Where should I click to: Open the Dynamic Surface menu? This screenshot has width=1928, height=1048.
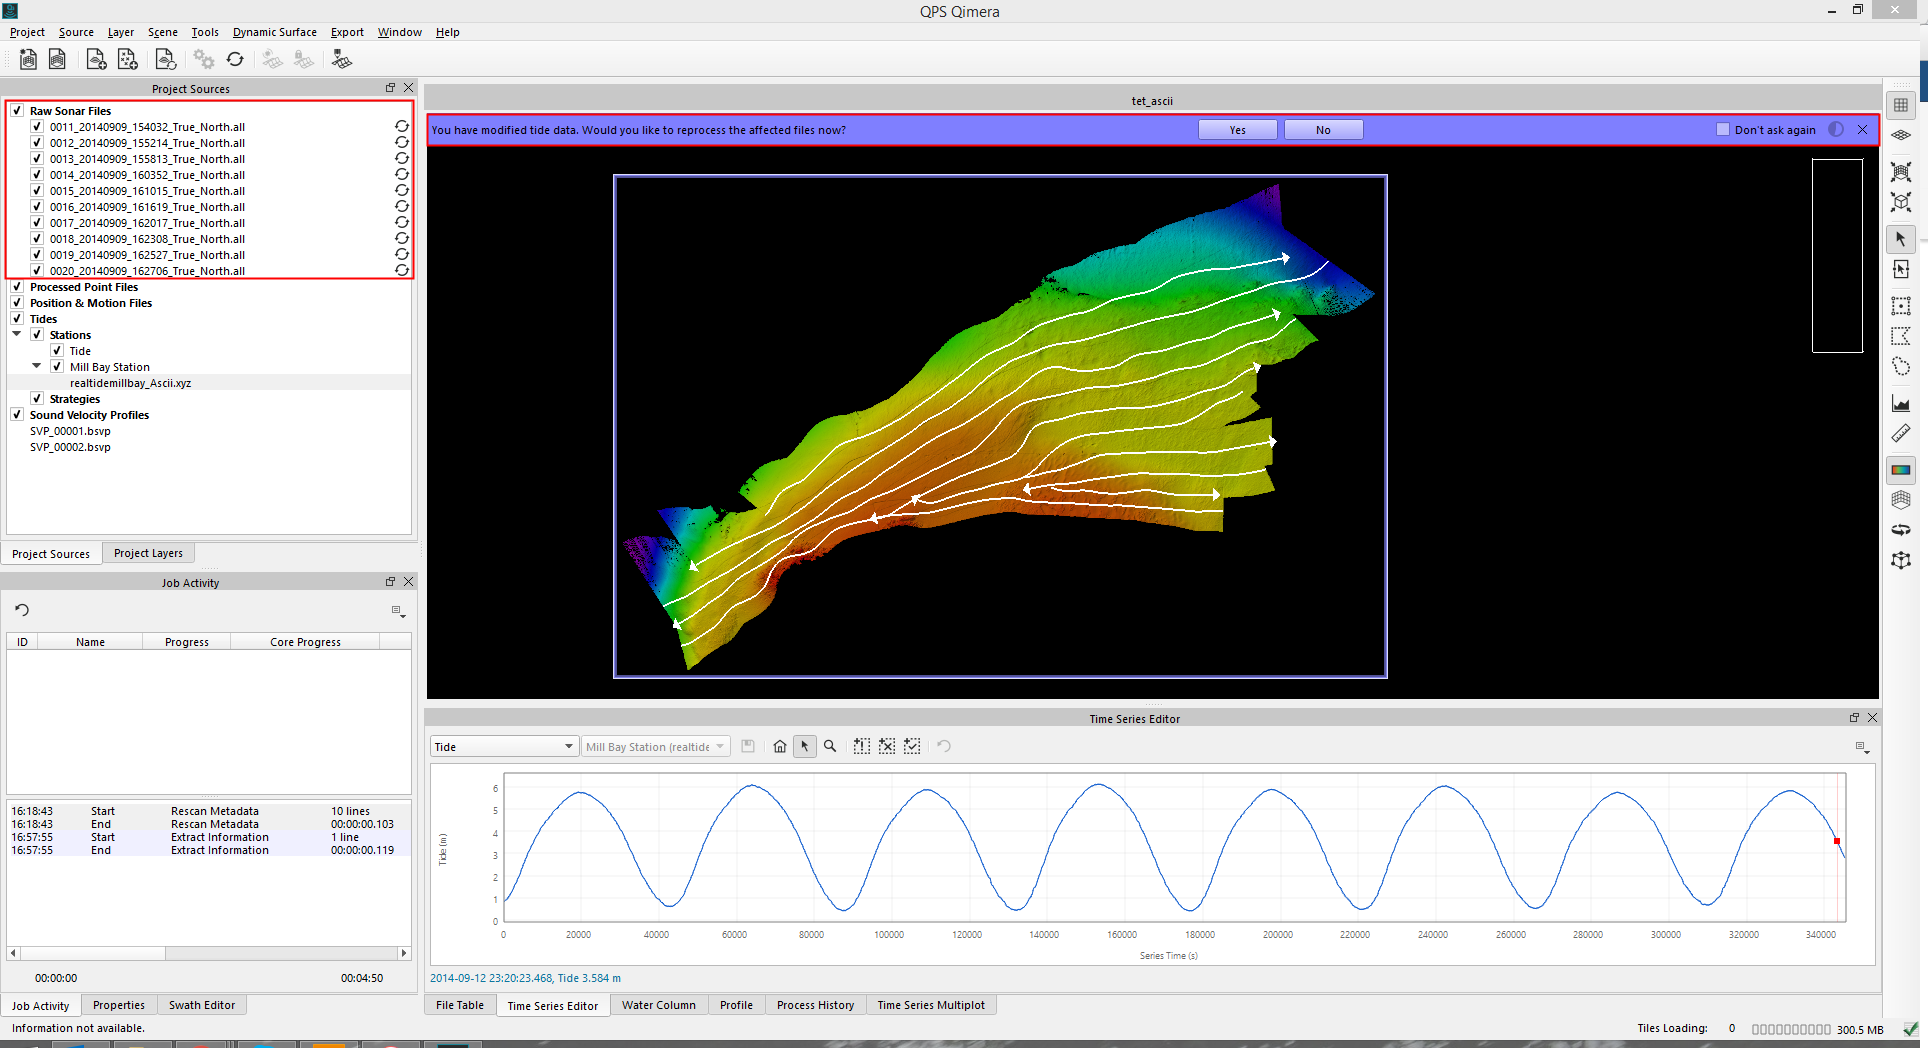pos(274,32)
